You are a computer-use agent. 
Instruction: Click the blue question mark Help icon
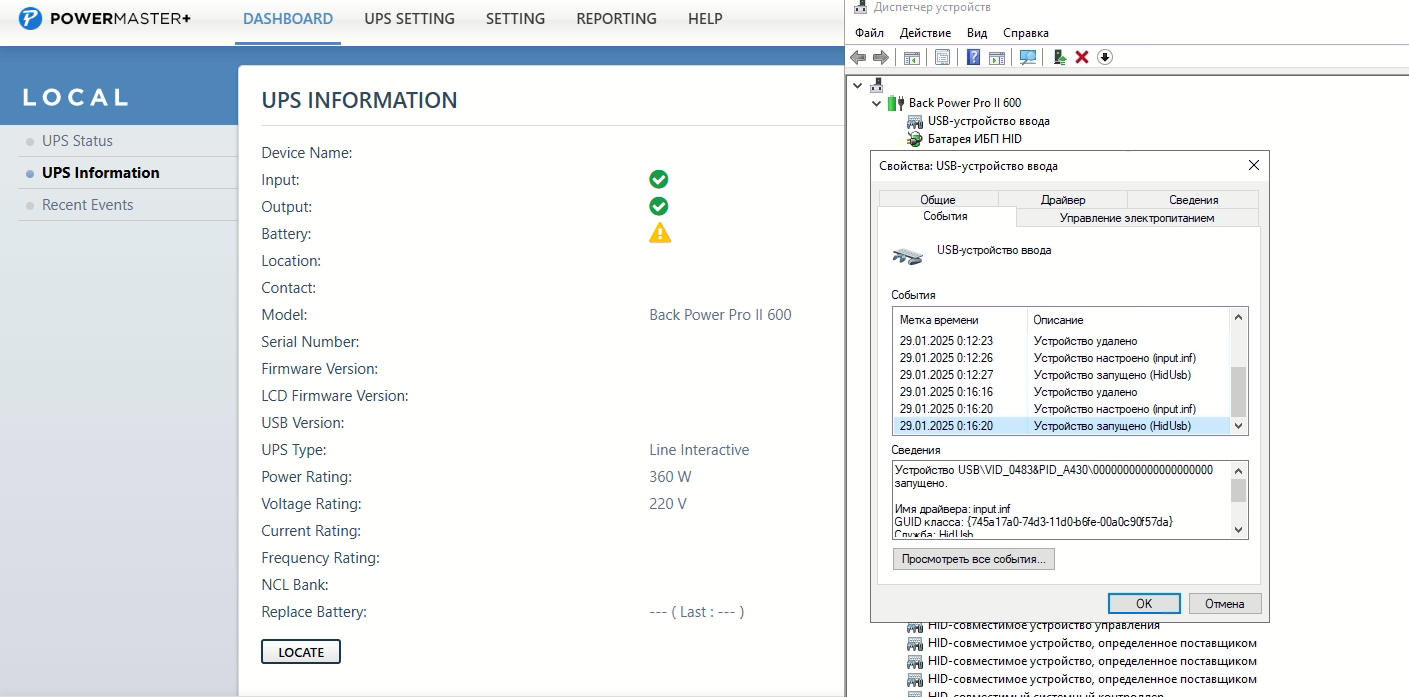coord(973,58)
